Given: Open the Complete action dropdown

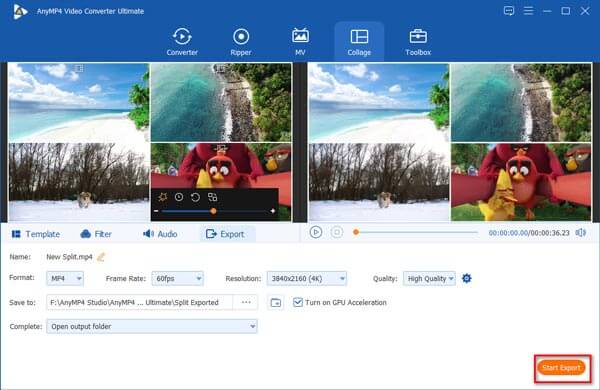Looking at the screenshot, I should coord(152,326).
